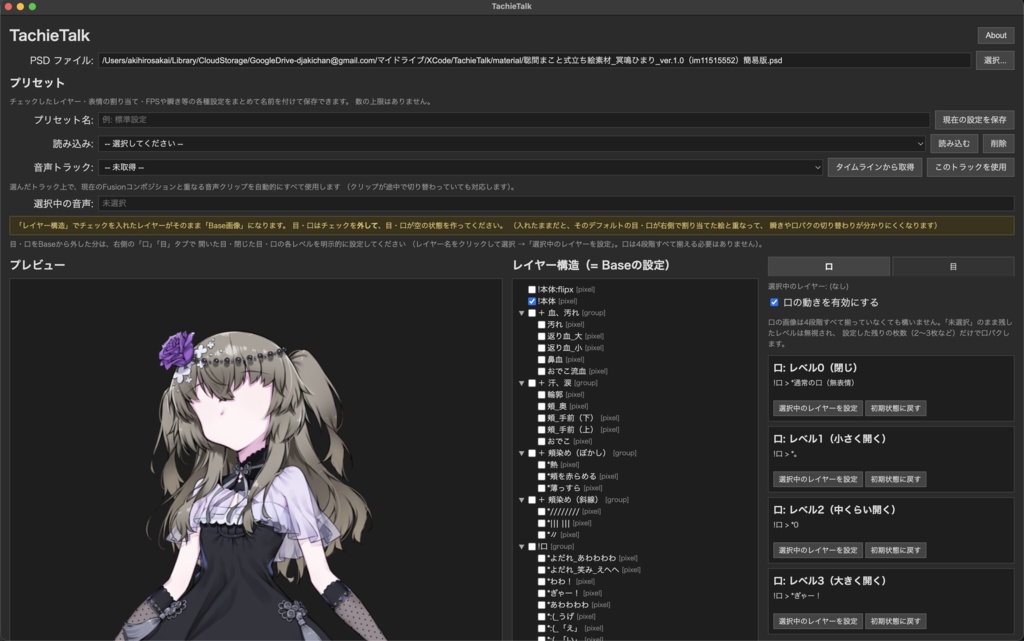Select the *わわ！ layer name
Screen dimensions: 1024x641
point(560,581)
